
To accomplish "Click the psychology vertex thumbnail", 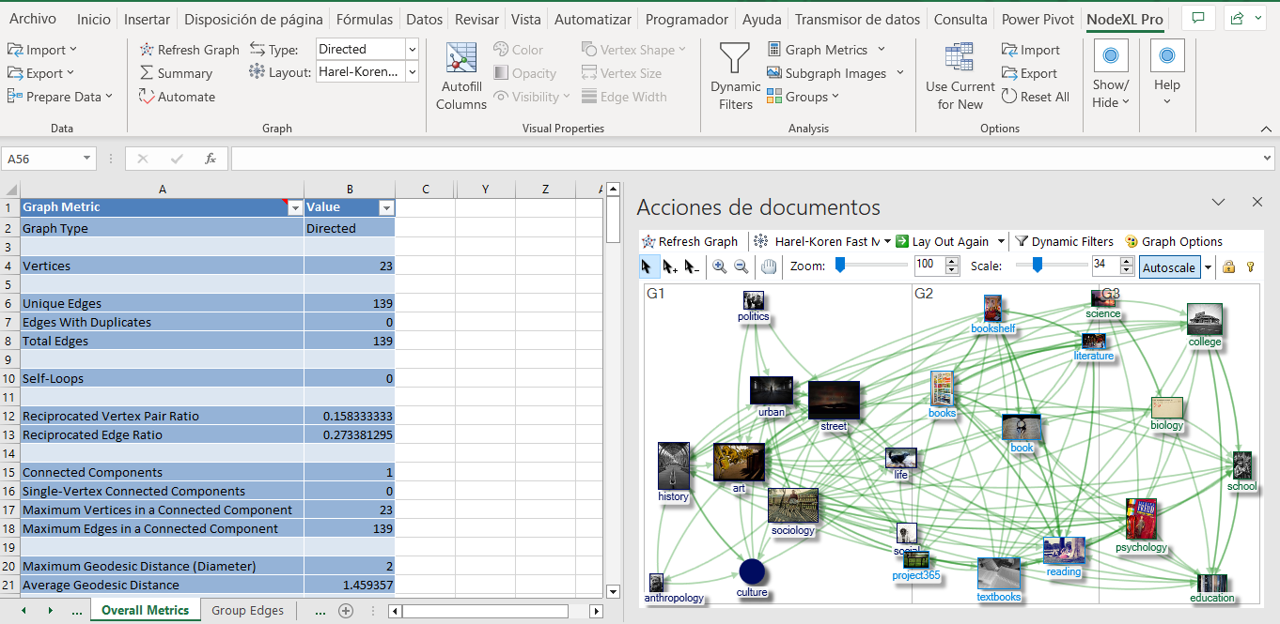I will coord(1141,519).
